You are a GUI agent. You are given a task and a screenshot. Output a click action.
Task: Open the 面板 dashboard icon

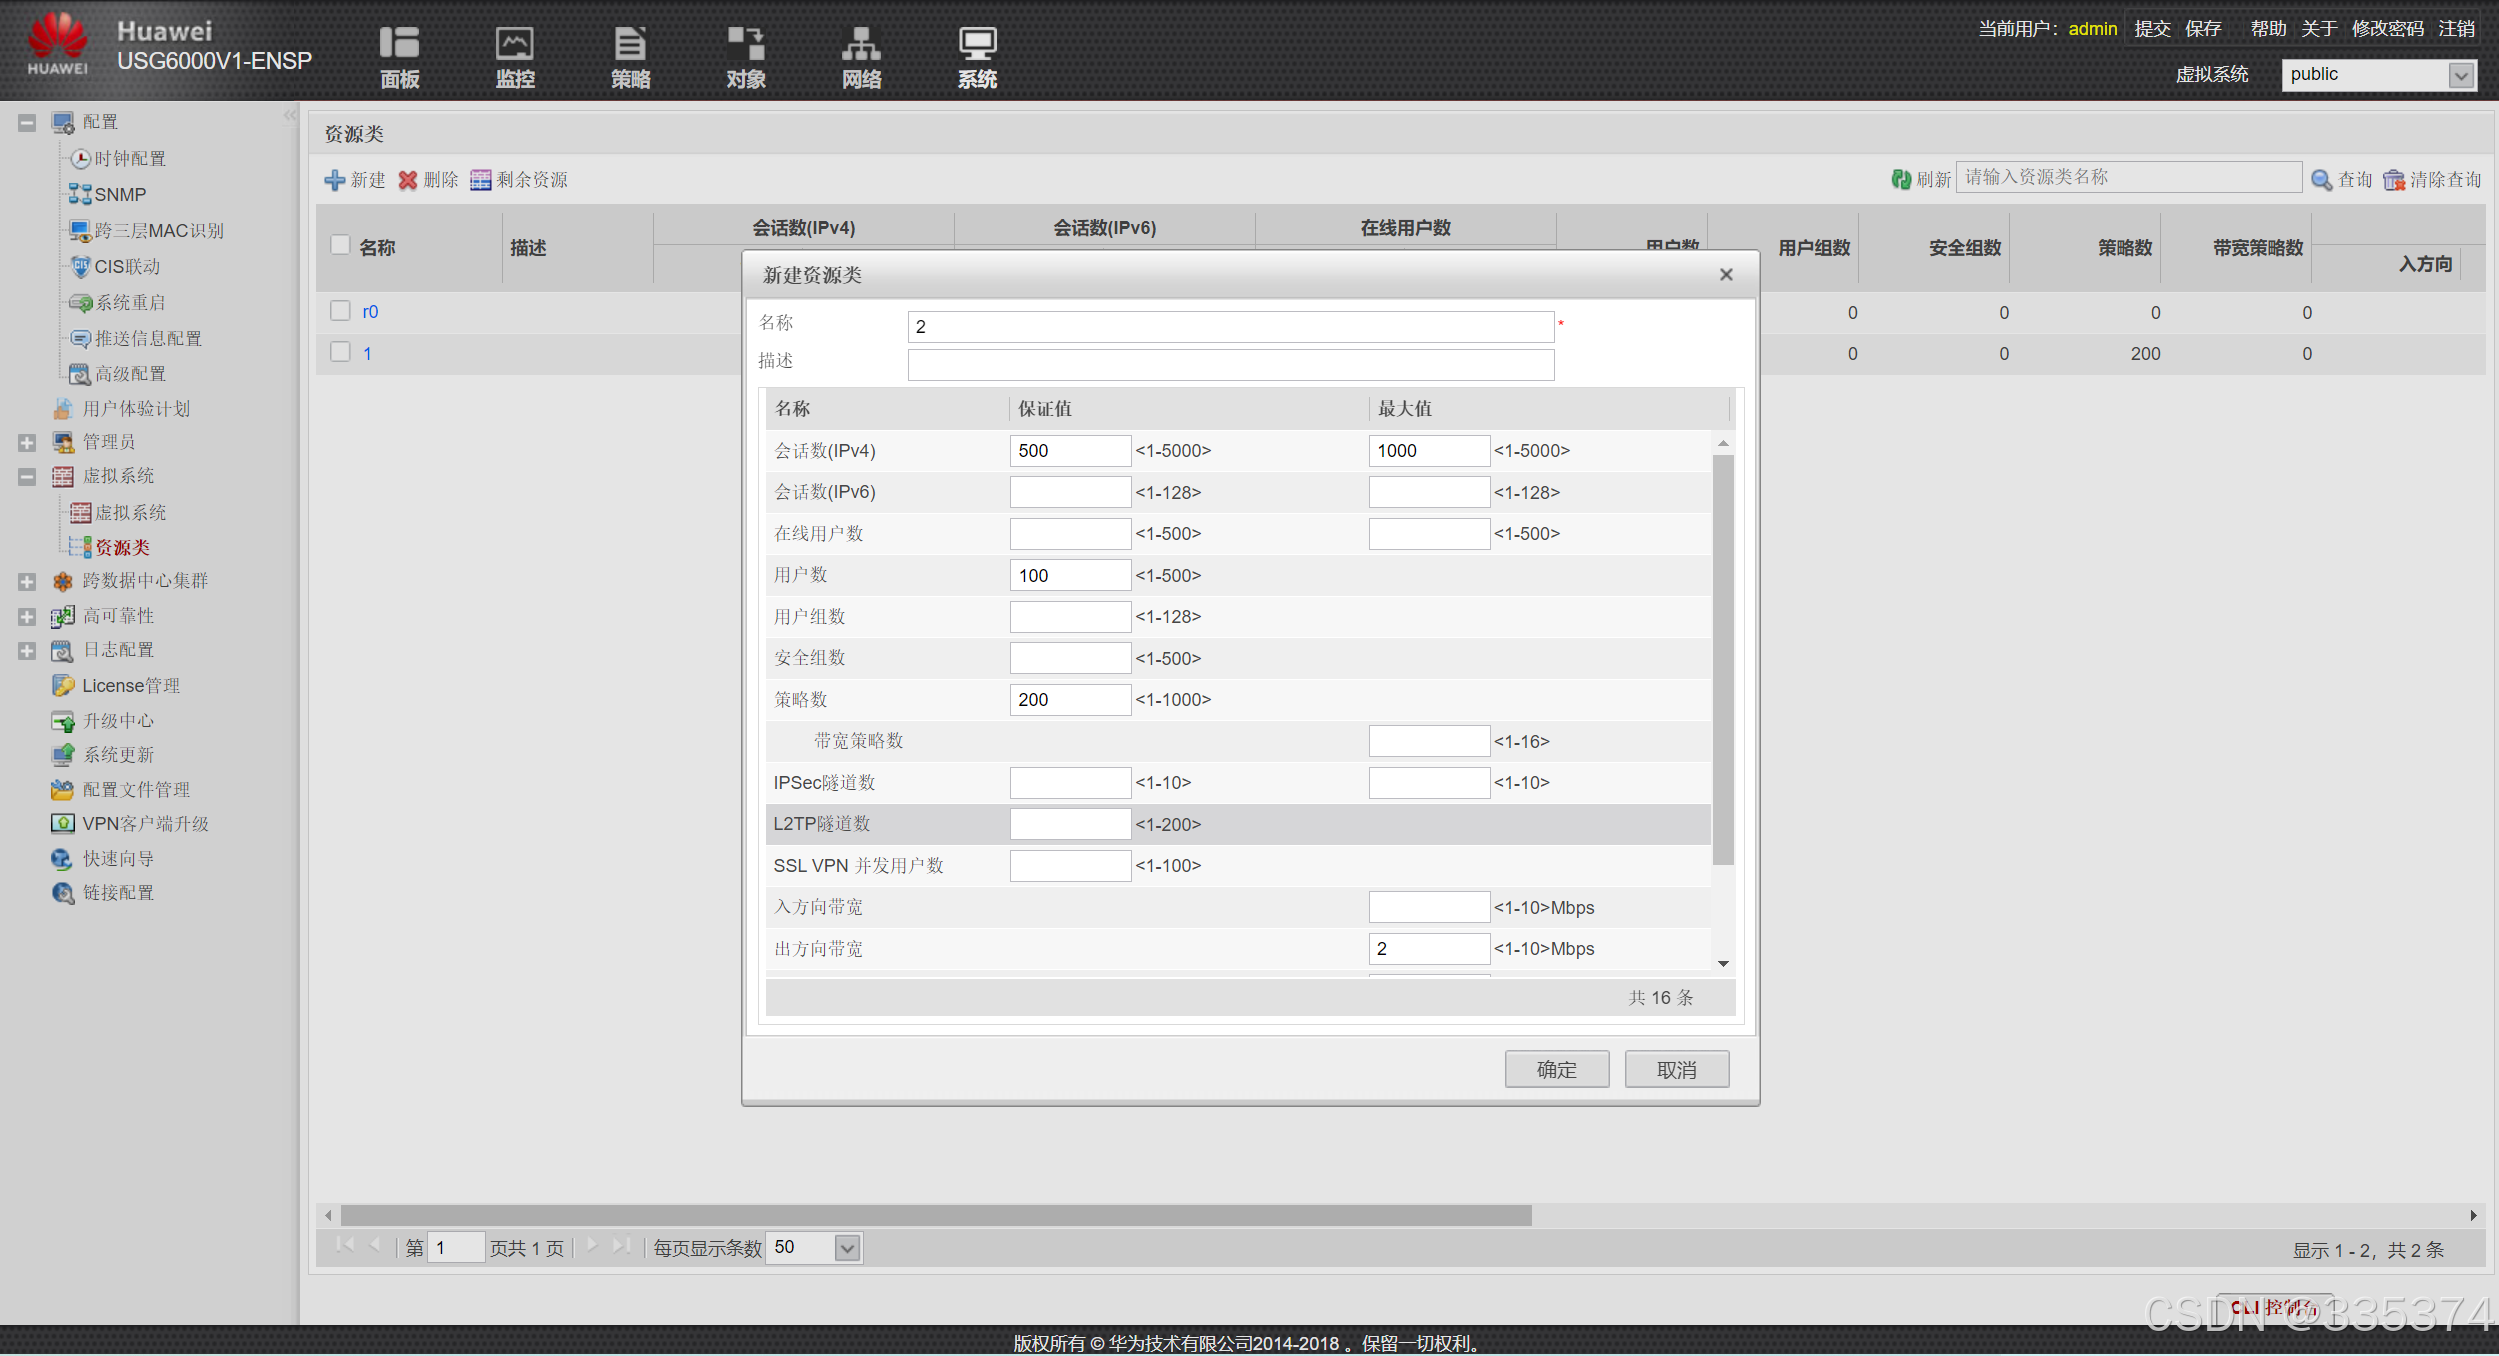tap(399, 44)
